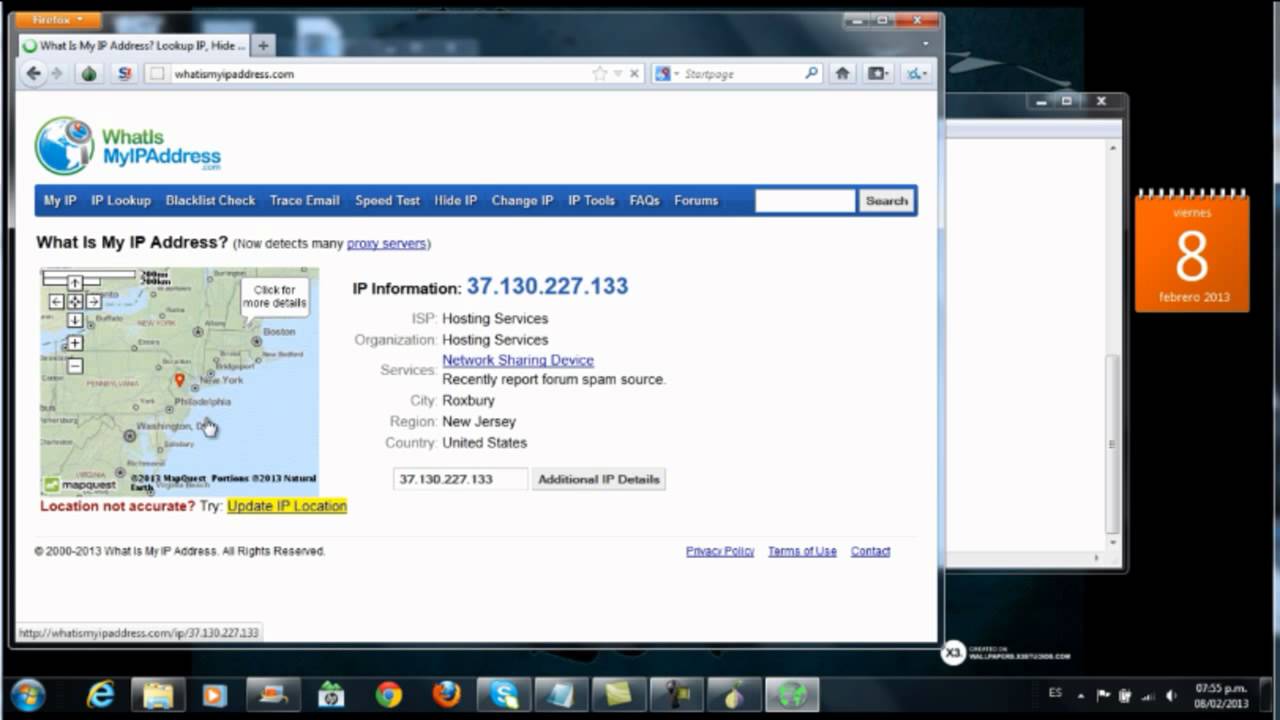Select Change IP in the nav bar
1280x720 pixels.
point(522,200)
